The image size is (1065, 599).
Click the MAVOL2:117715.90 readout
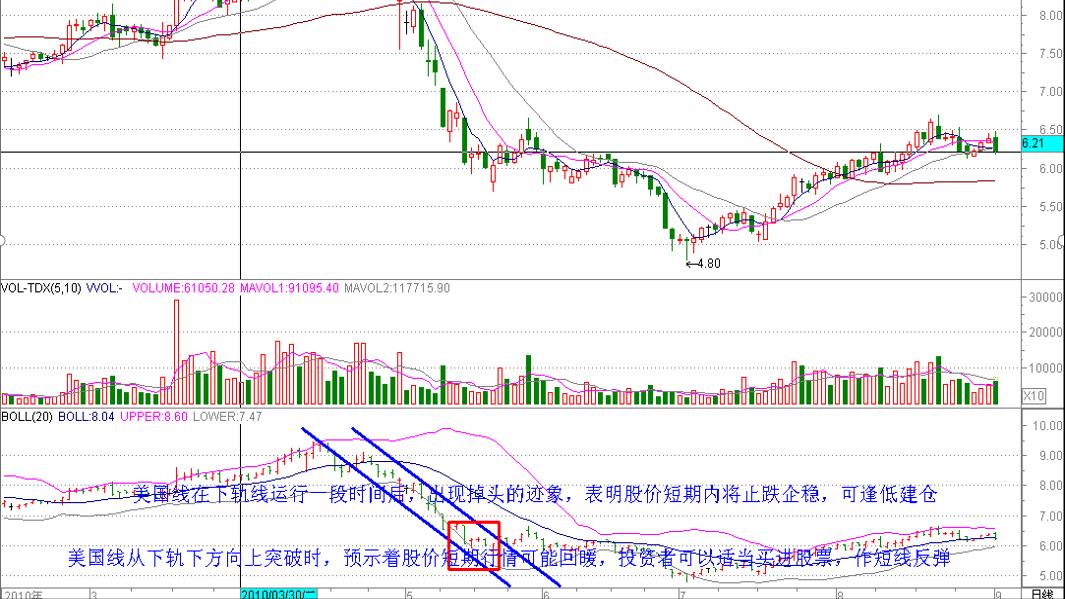click(x=397, y=288)
